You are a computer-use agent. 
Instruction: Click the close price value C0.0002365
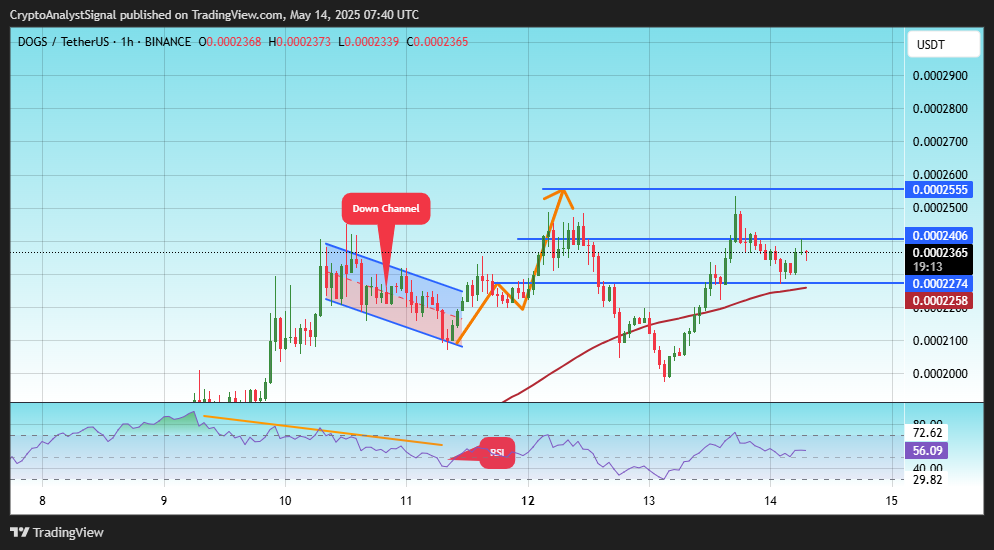pyautogui.click(x=437, y=42)
